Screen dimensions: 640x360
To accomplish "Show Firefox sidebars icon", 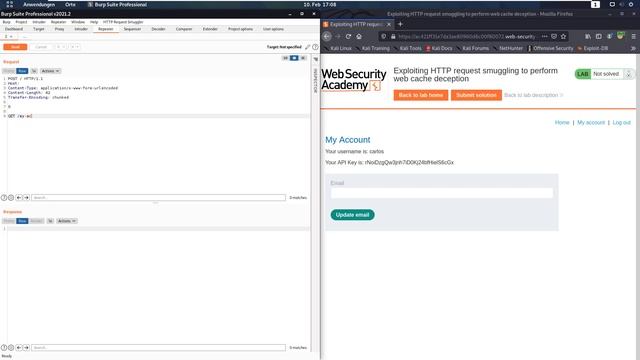I will click(x=598, y=36).
